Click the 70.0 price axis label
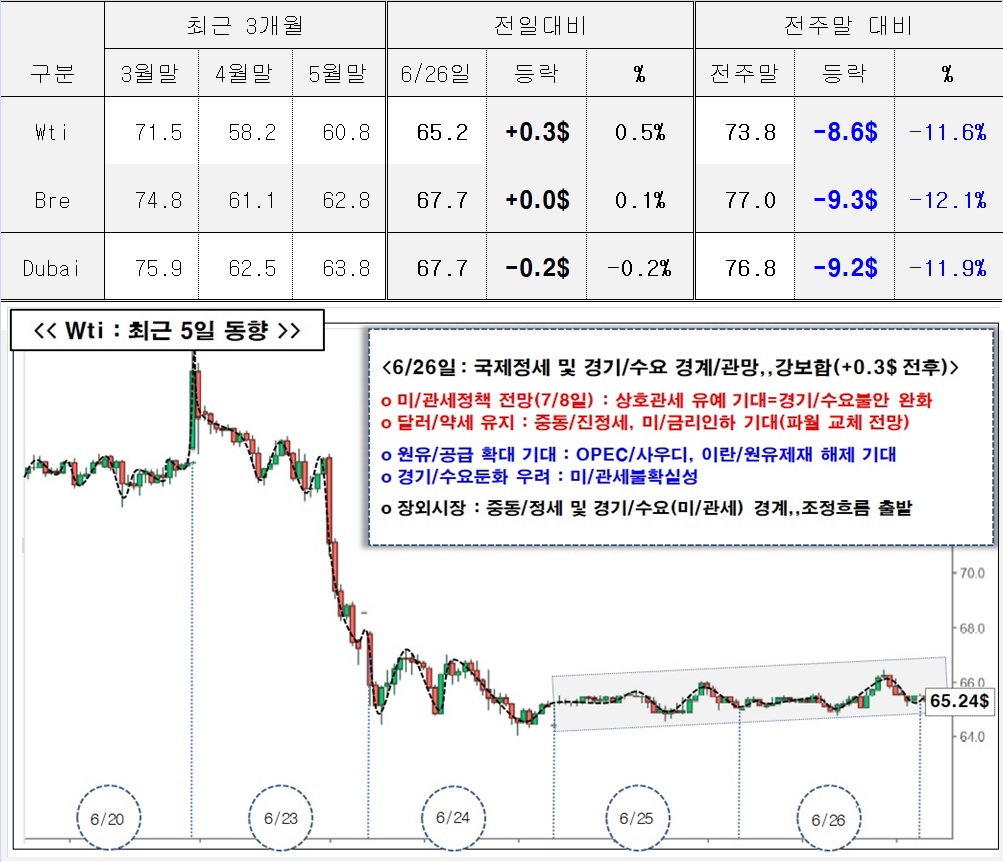Image resolution: width=1003 pixels, height=862 pixels. point(972,573)
